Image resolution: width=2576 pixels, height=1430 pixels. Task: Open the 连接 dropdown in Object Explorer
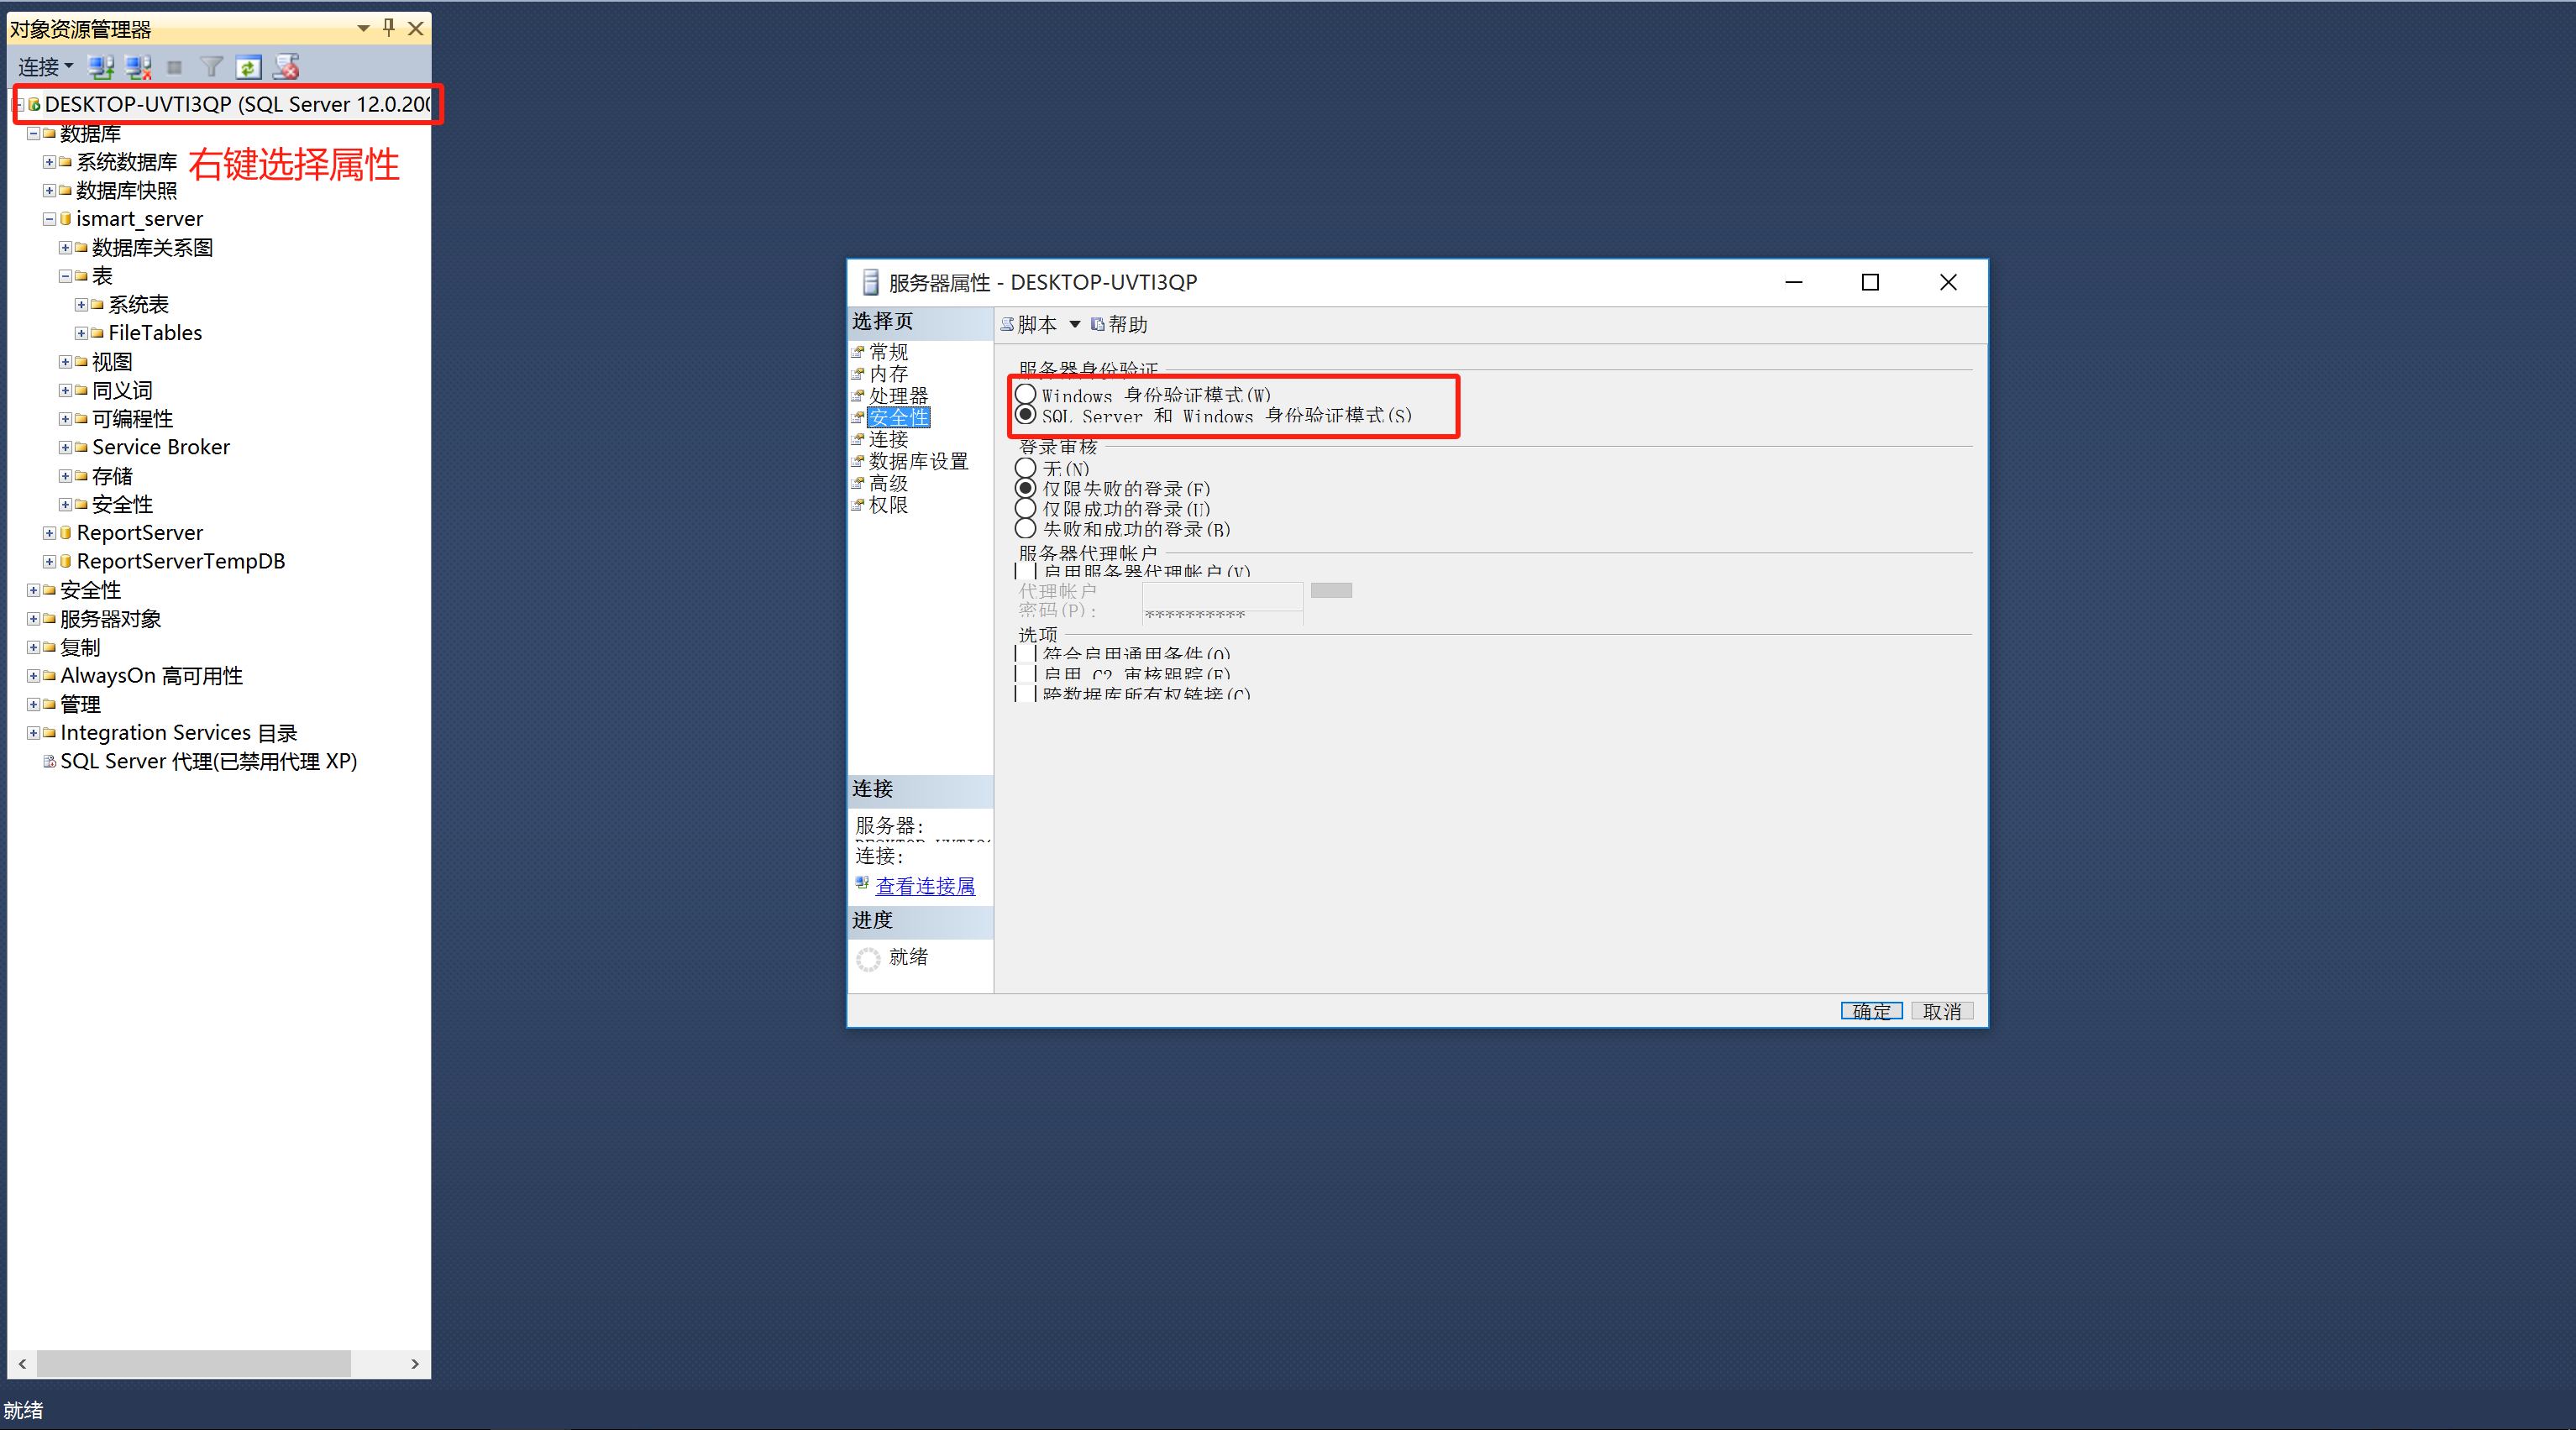pos(46,67)
